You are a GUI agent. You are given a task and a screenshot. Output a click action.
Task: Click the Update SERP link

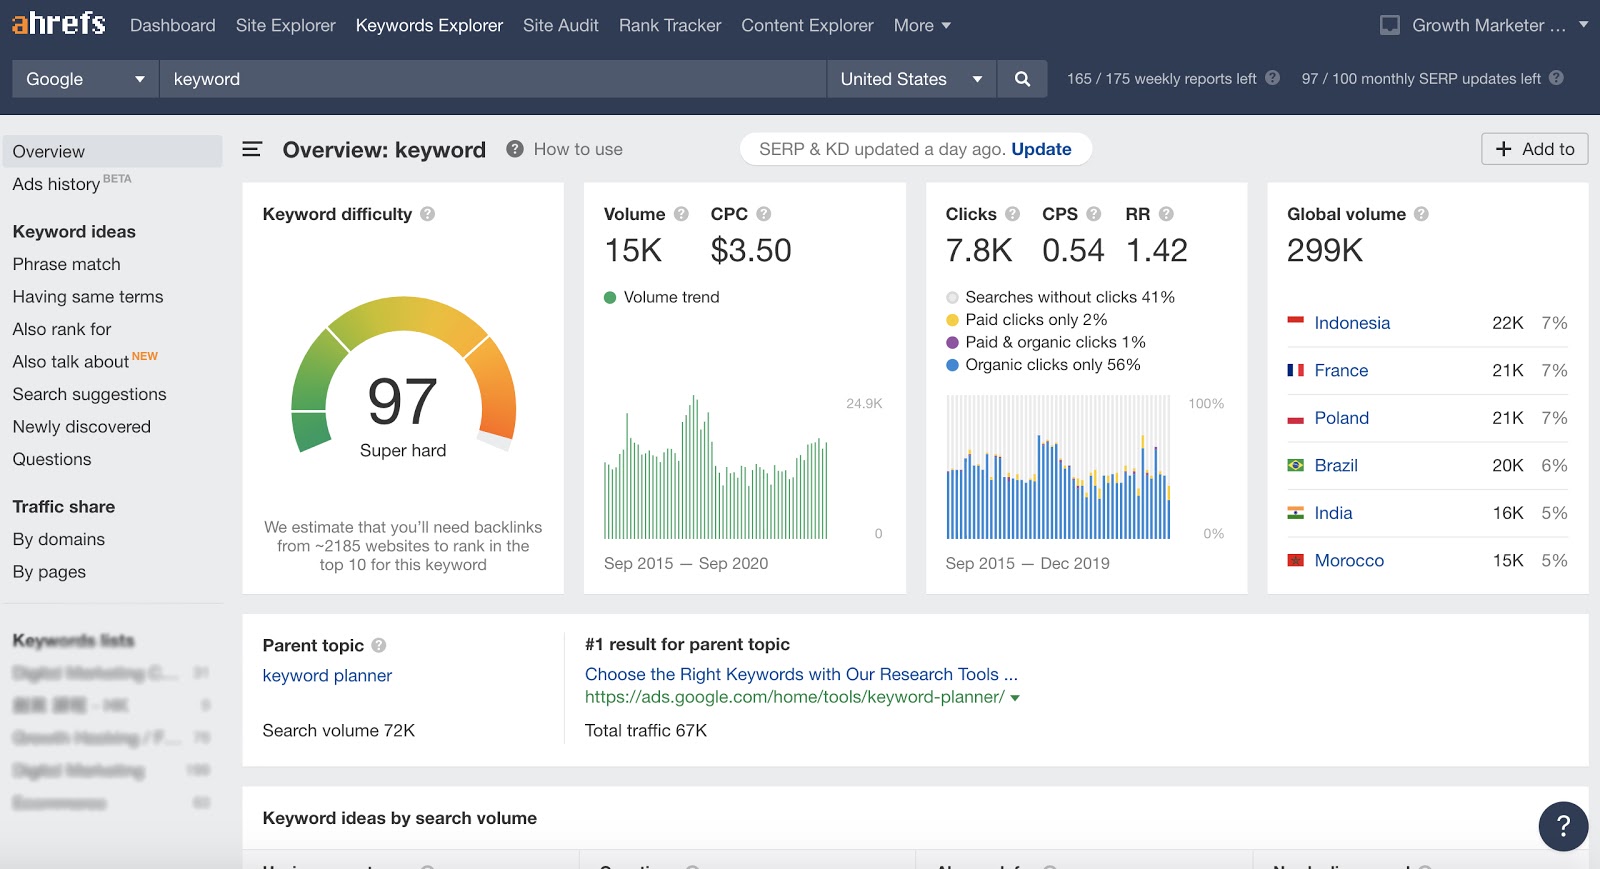coord(1041,149)
